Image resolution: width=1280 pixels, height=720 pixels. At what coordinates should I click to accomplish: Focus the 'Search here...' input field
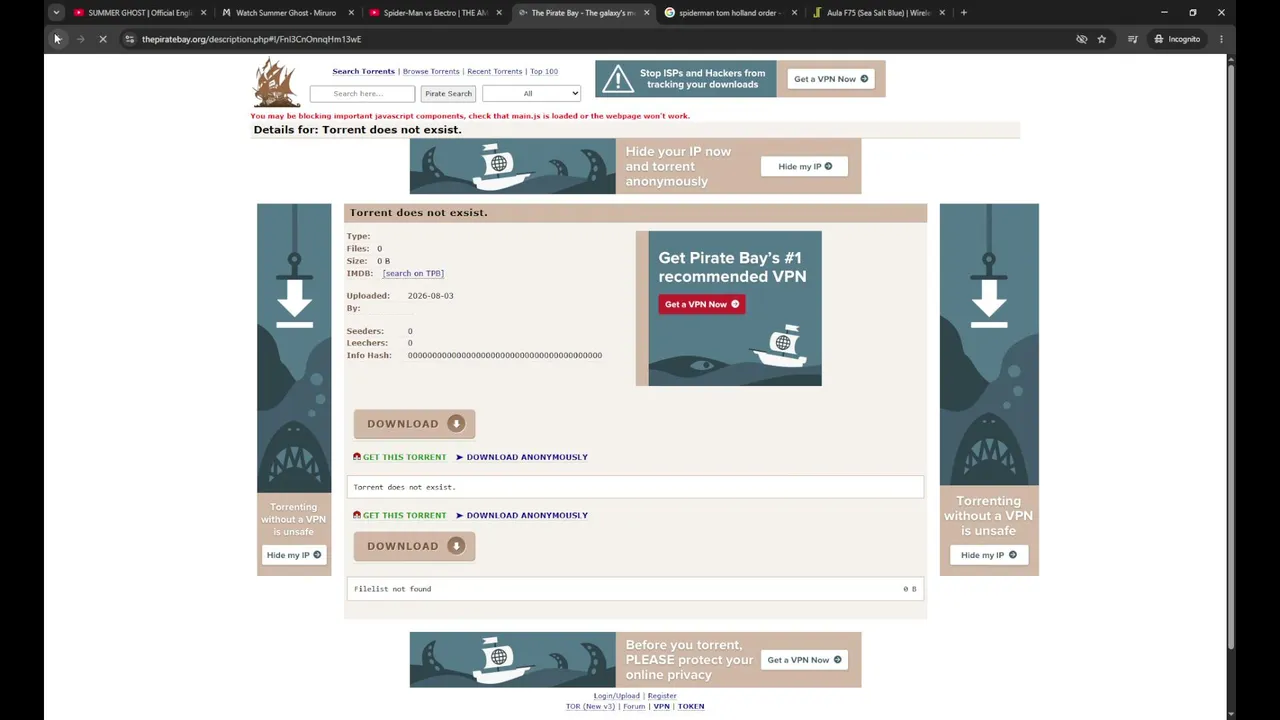pos(362,94)
